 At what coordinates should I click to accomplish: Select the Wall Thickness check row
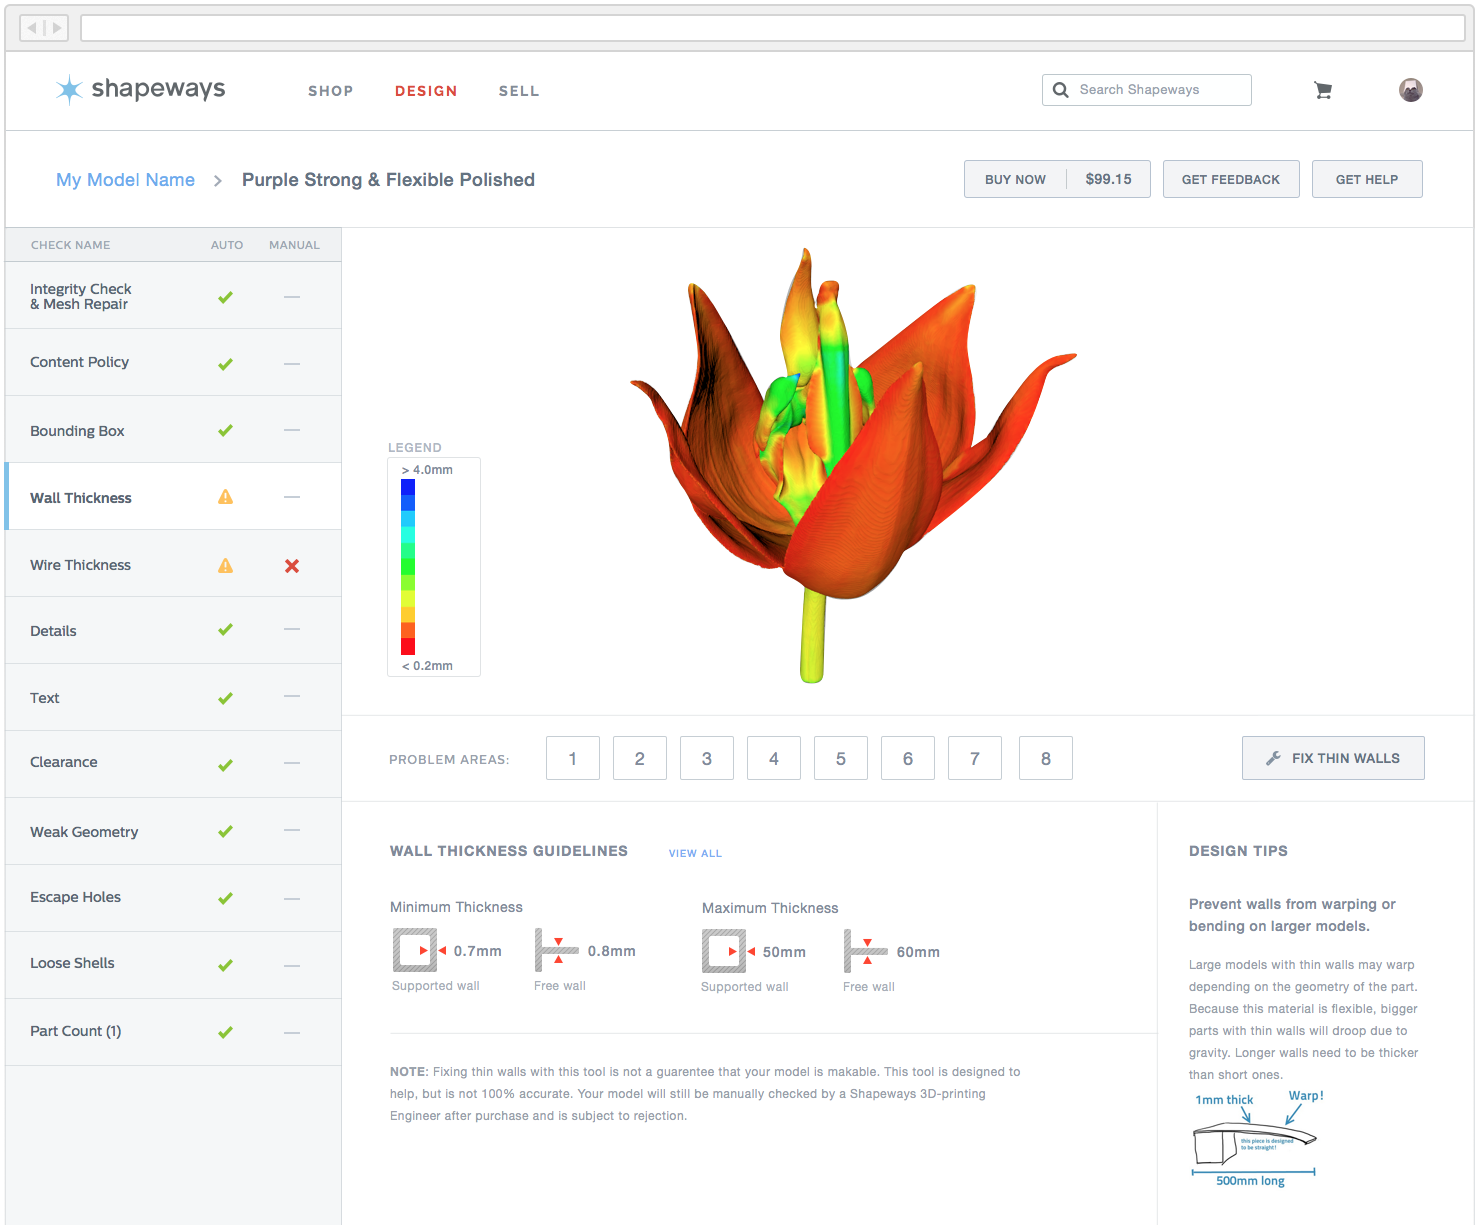click(173, 496)
